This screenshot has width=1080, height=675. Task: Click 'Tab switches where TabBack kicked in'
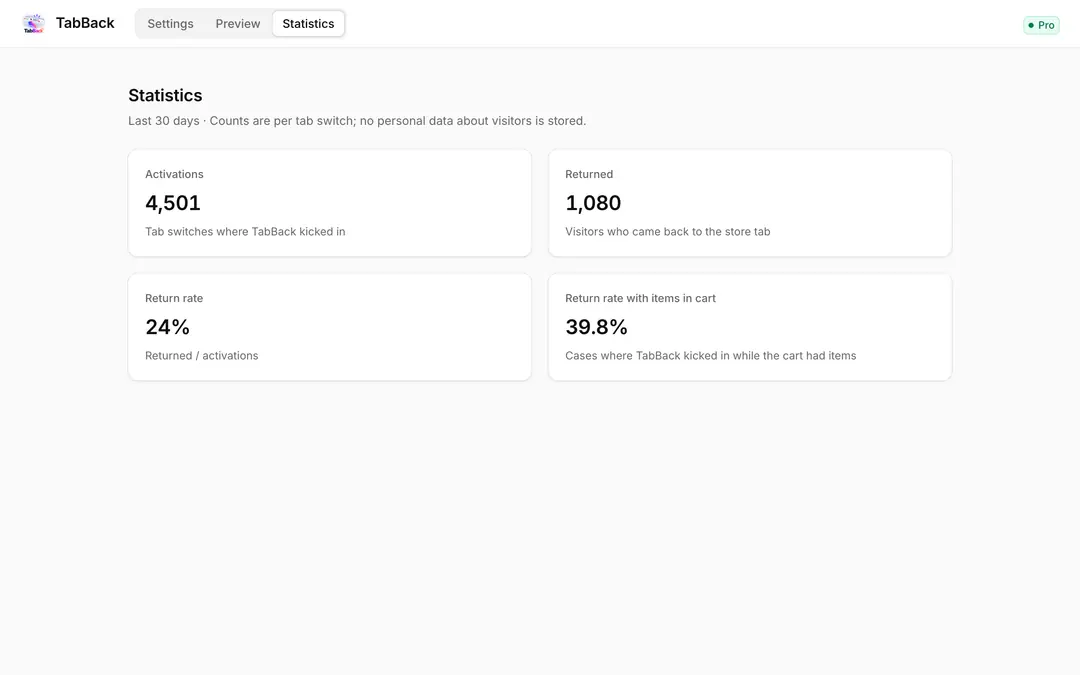(x=245, y=231)
